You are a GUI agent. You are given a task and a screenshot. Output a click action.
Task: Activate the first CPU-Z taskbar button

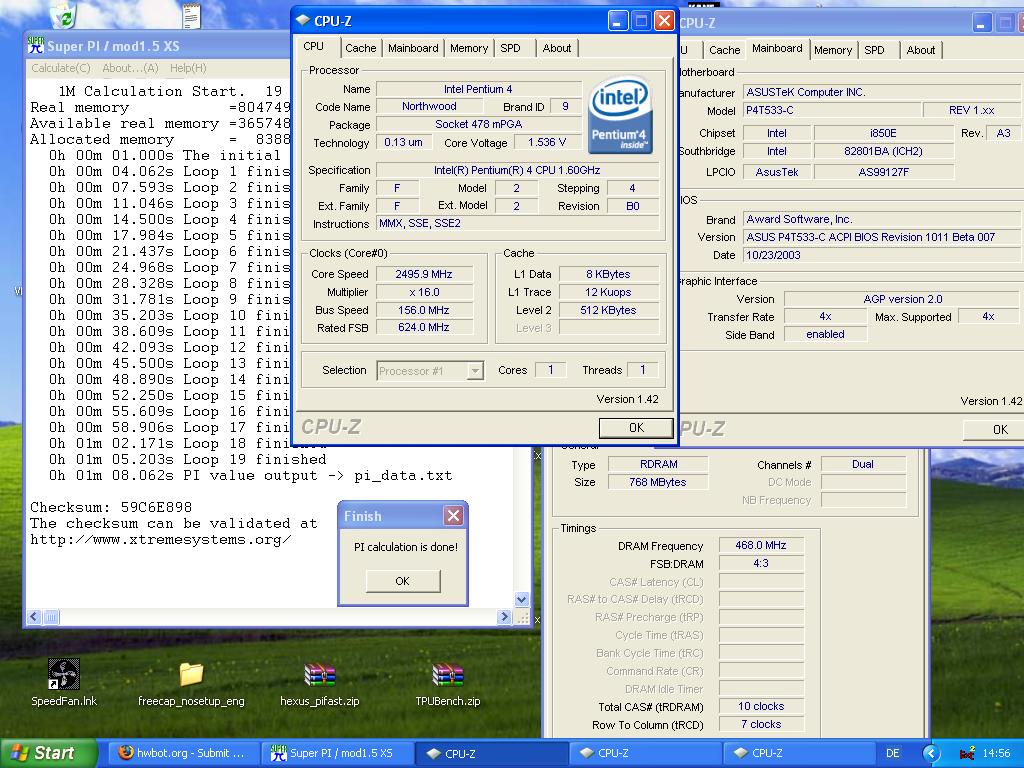point(490,753)
